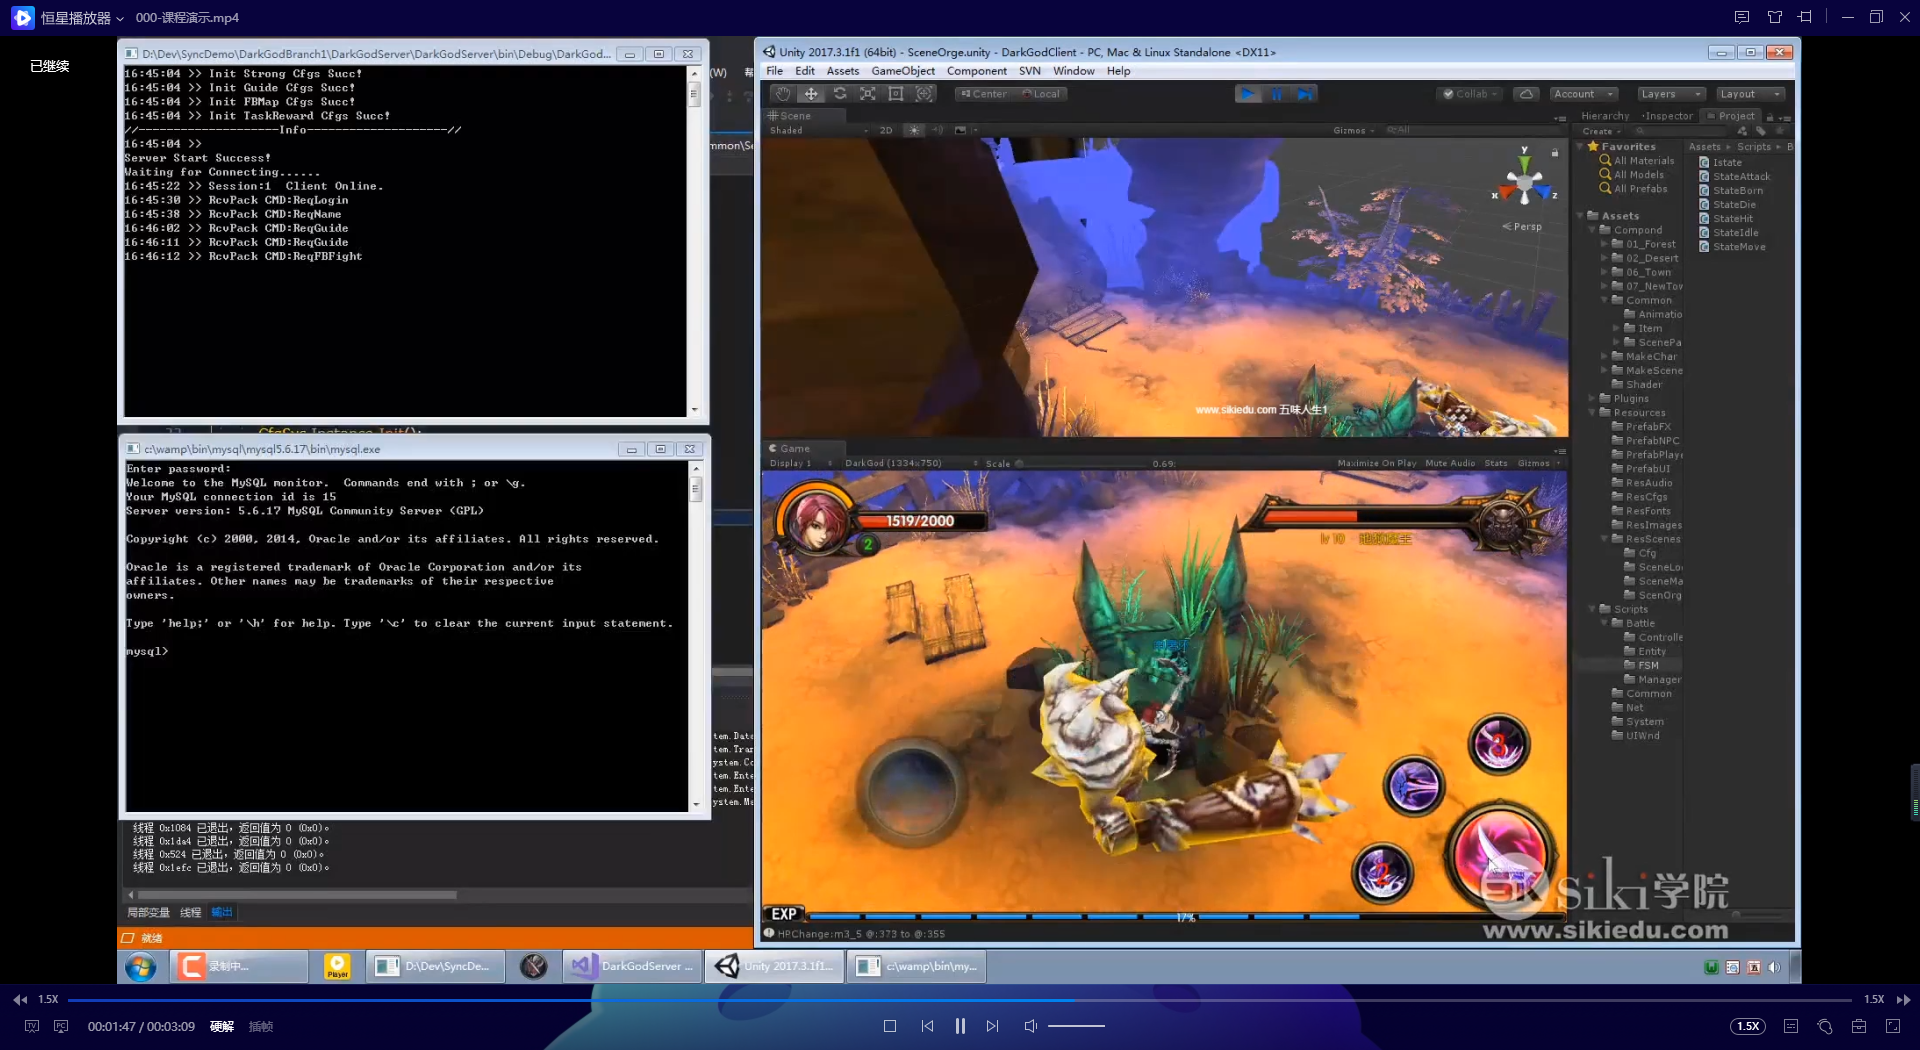Open the Layers dropdown
The height and width of the screenshot is (1050, 1920).
tap(1670, 94)
